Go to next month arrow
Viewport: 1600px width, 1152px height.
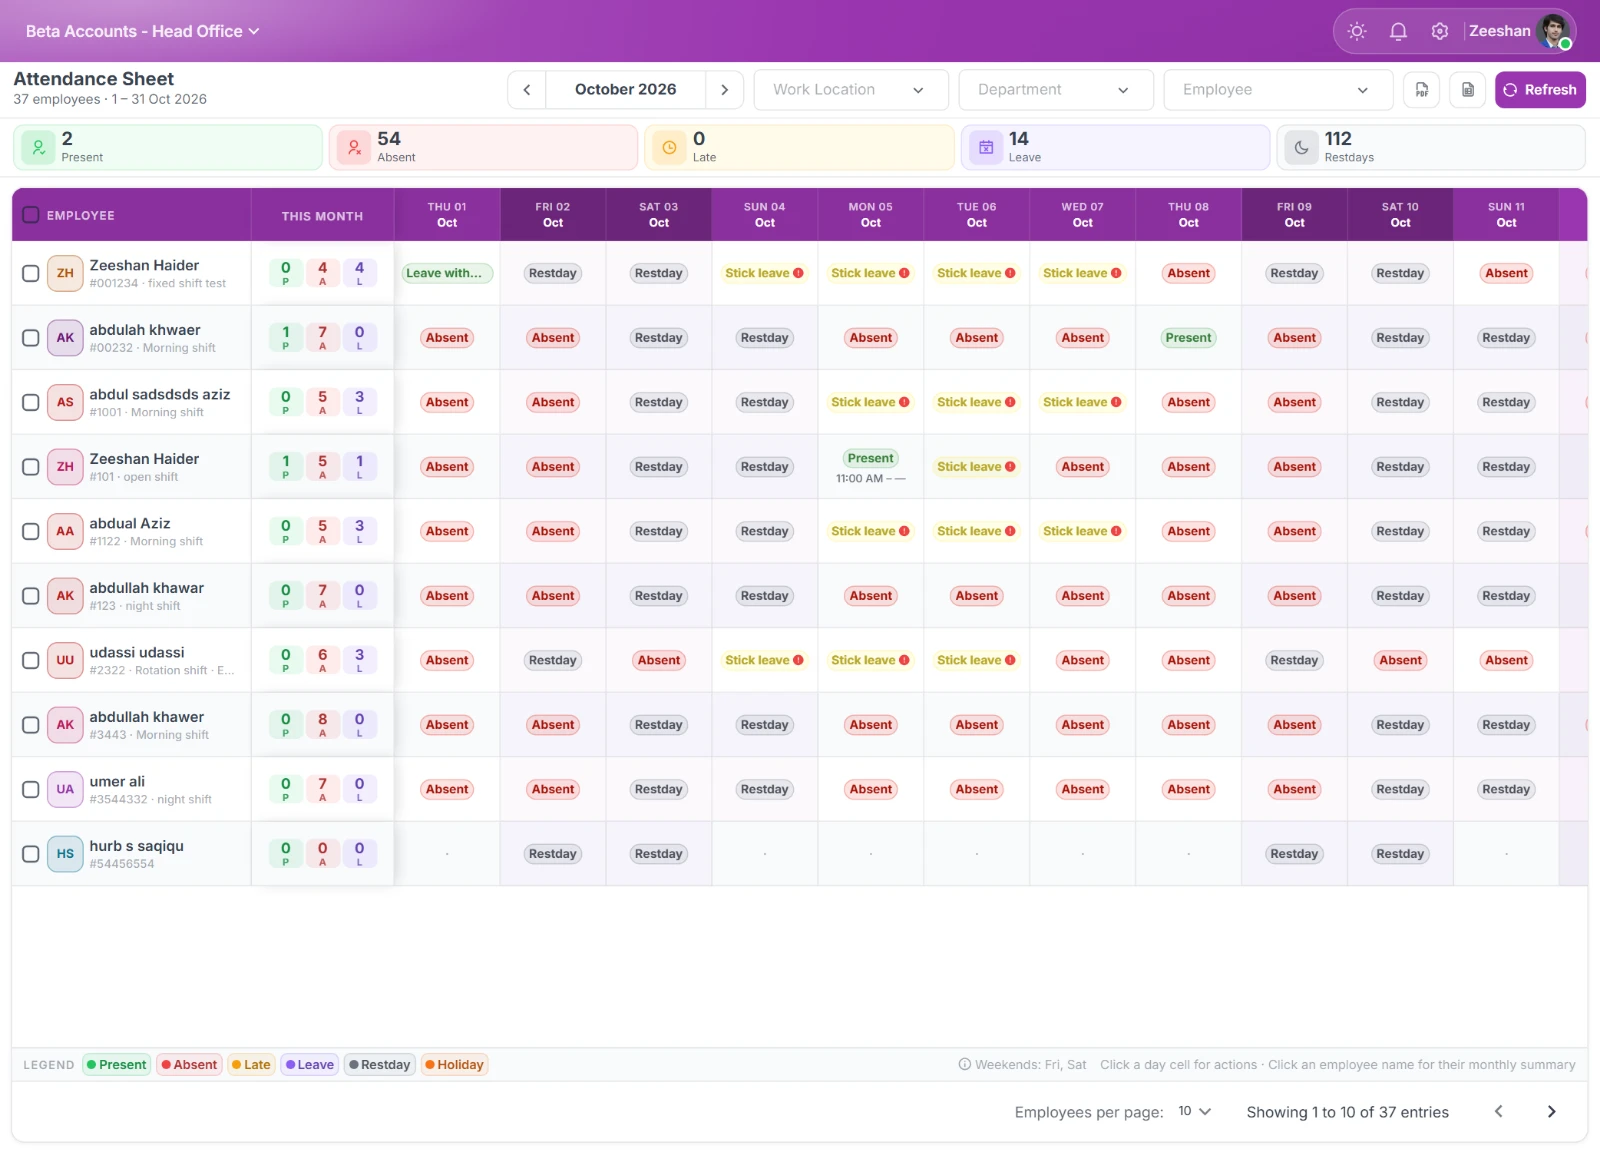(725, 90)
